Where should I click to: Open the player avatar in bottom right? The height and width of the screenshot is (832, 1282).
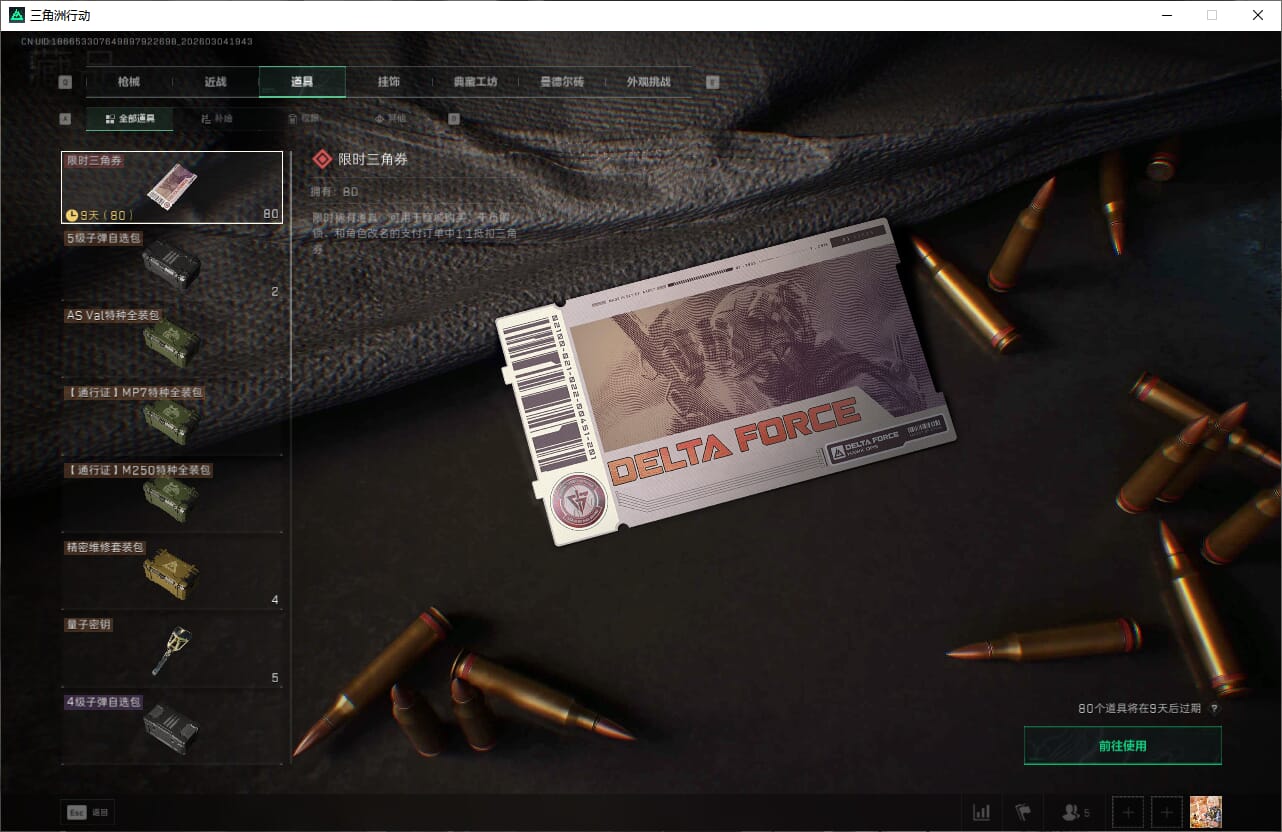1206,812
